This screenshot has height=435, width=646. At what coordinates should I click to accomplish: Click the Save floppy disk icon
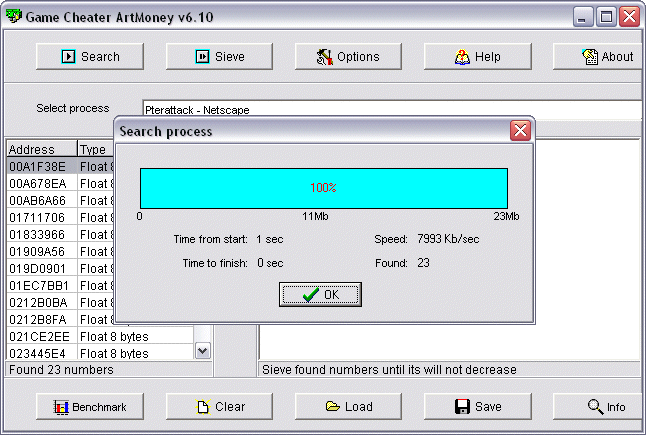click(x=462, y=407)
